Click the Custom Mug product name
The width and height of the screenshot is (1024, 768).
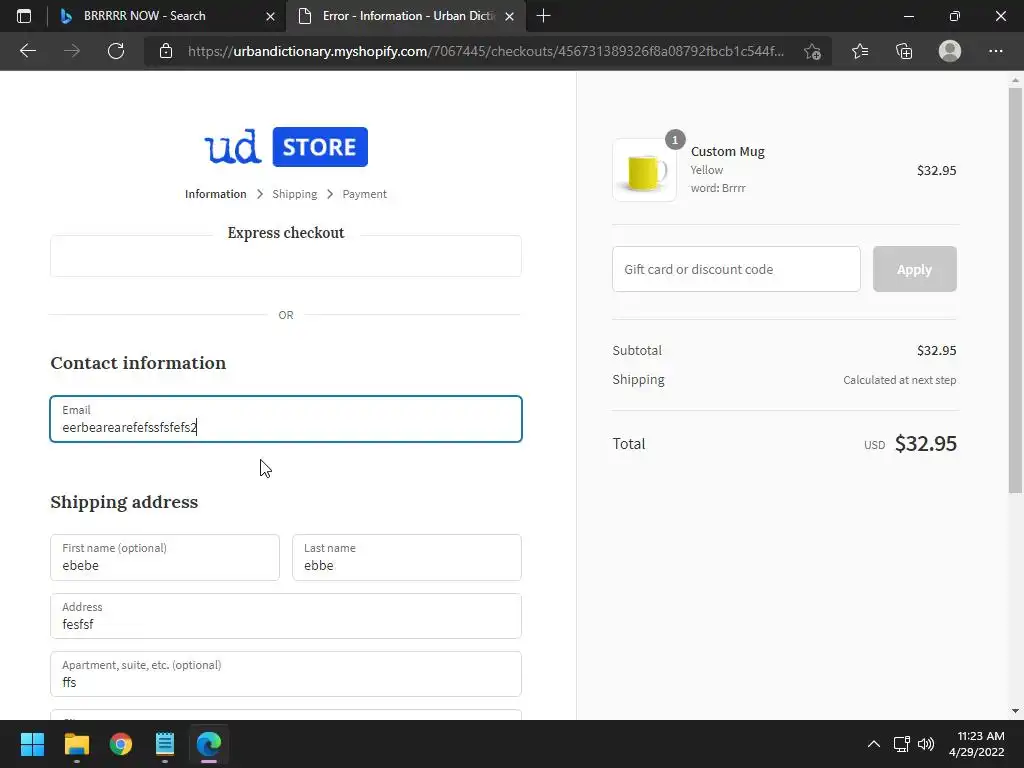pos(728,152)
